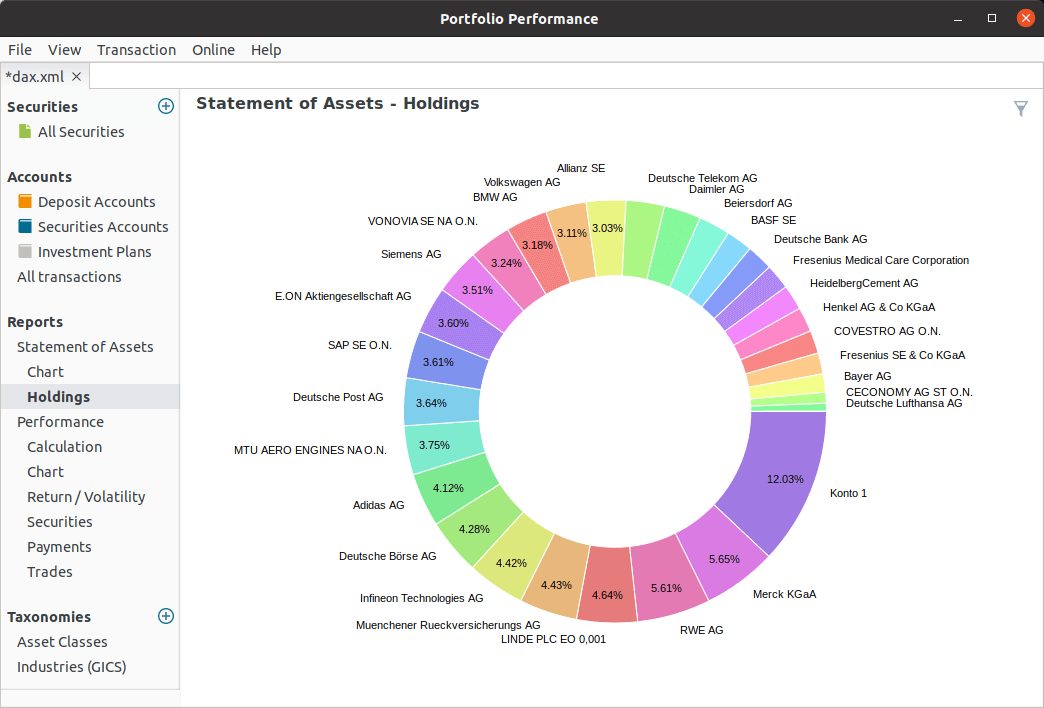Open the Trades report

pyautogui.click(x=50, y=571)
